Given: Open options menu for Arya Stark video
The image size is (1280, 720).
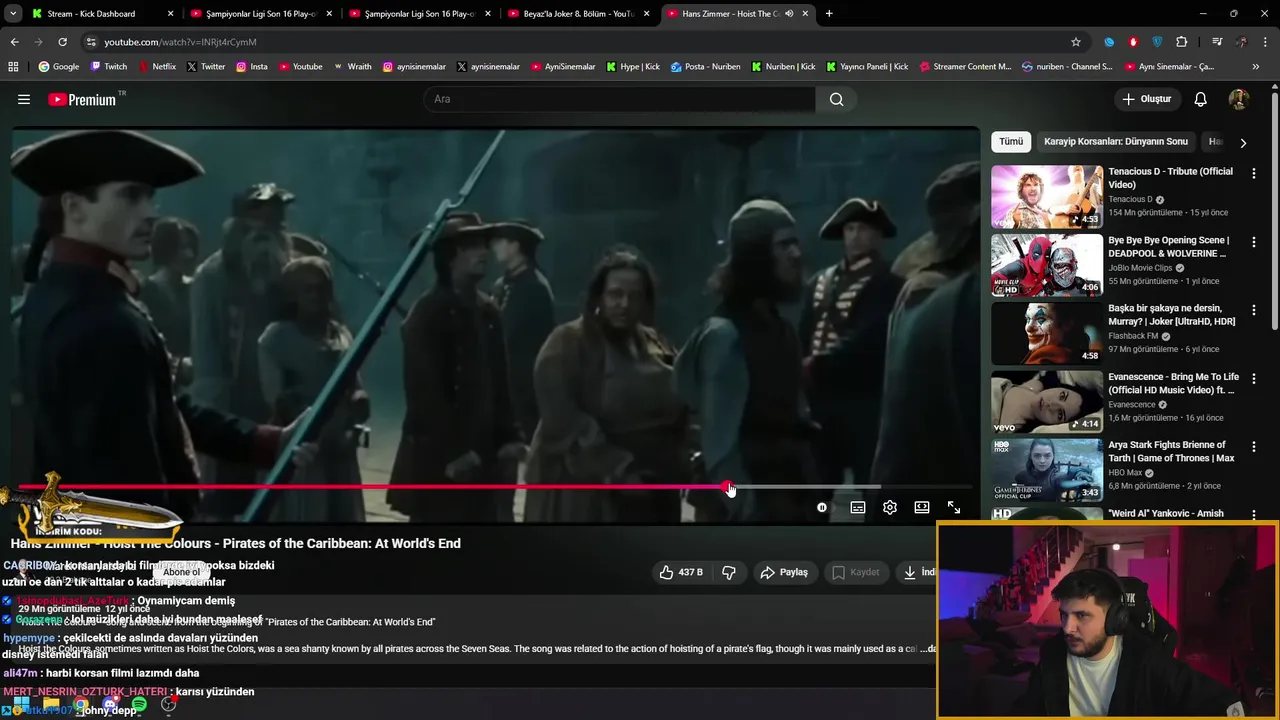Looking at the screenshot, I should [1253, 447].
